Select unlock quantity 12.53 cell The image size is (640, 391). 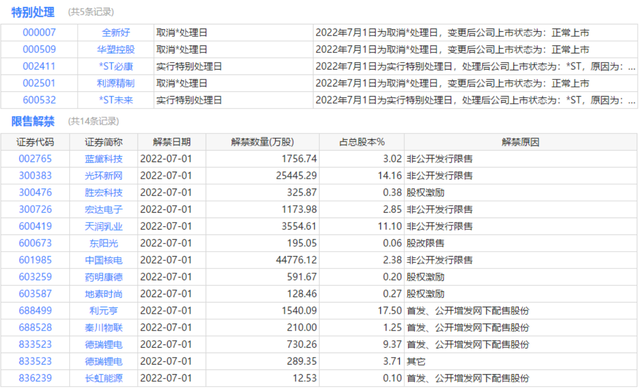point(263,378)
